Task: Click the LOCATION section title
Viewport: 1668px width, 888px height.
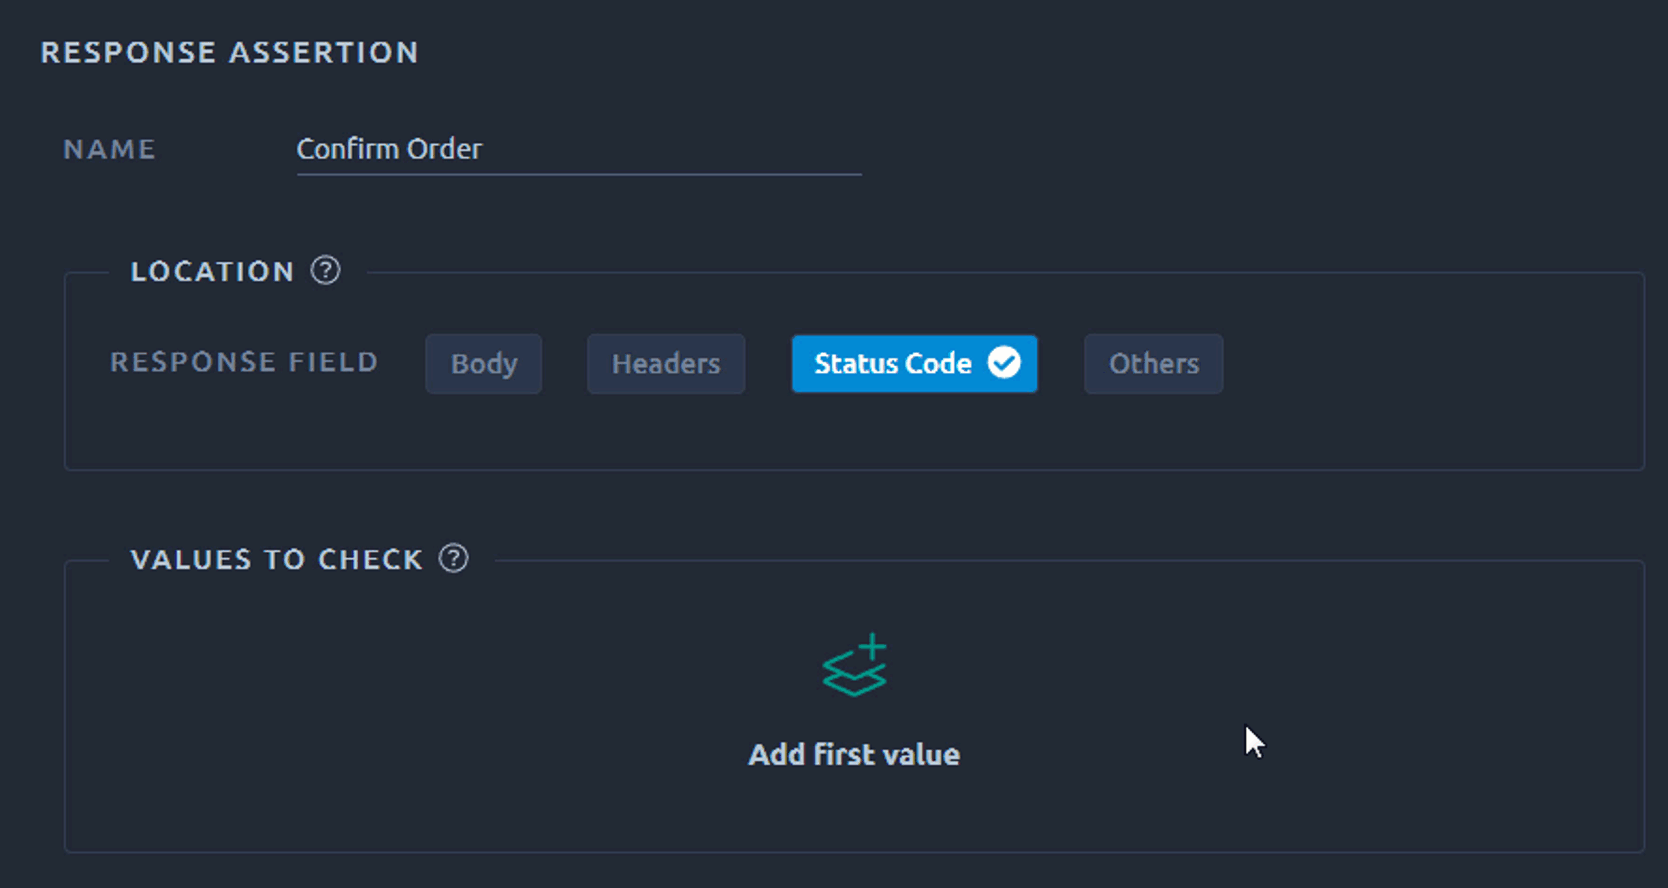Action: (x=212, y=271)
